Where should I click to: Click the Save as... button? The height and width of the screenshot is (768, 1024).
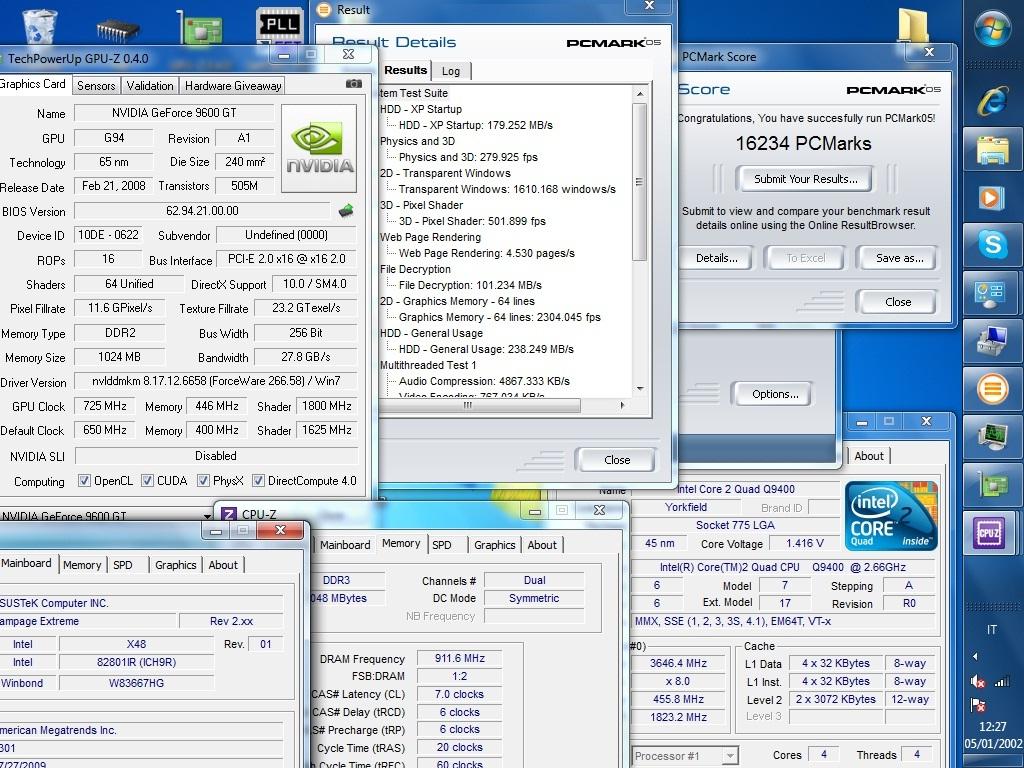click(x=899, y=258)
